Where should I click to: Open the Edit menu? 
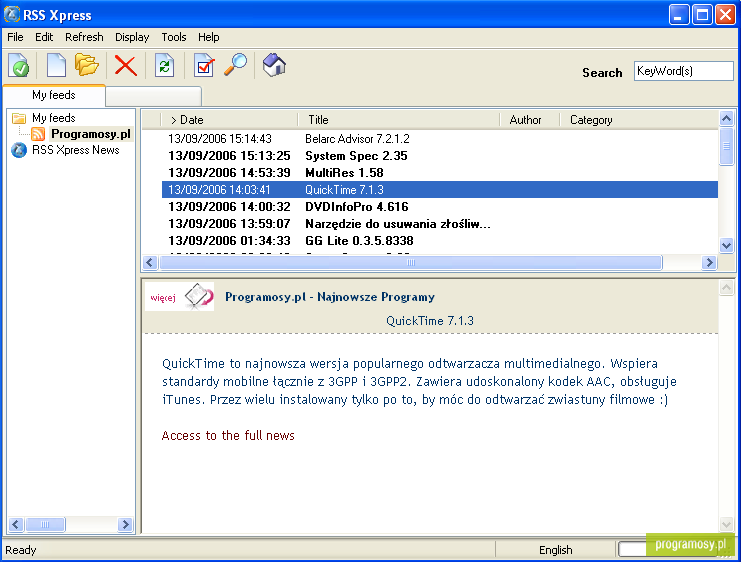click(x=44, y=37)
